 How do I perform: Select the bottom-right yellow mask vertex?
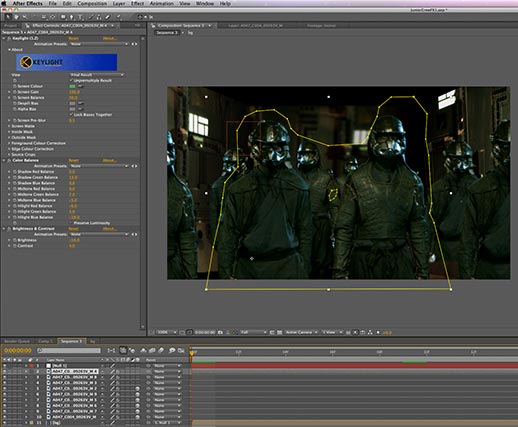(451, 289)
